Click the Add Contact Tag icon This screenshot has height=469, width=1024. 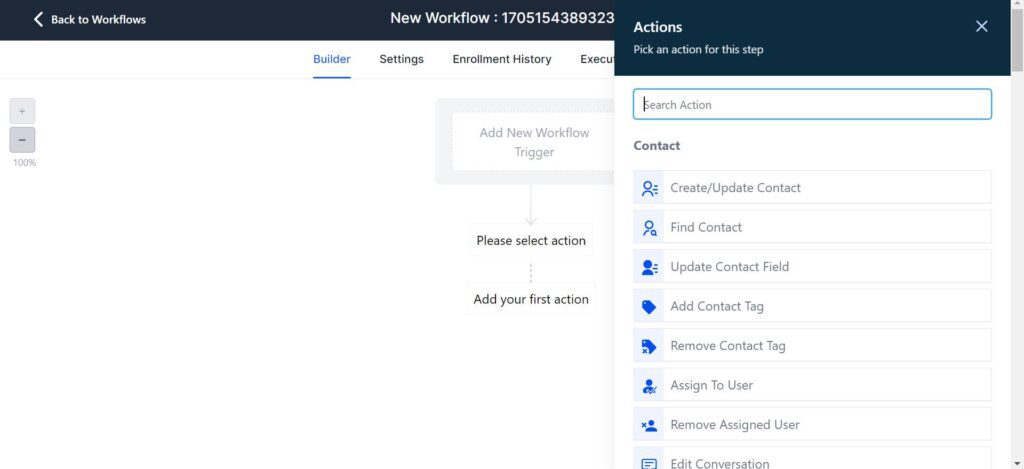pos(650,307)
